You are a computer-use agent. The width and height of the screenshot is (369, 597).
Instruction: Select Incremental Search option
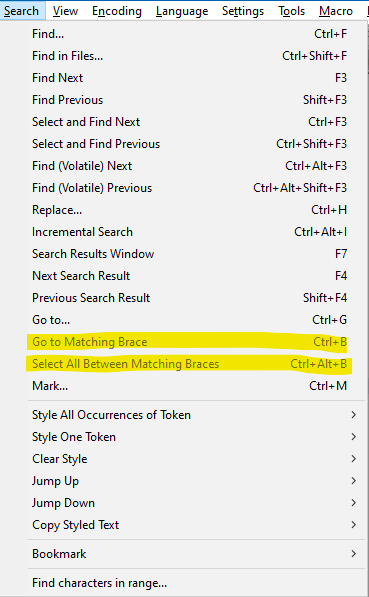point(196,232)
